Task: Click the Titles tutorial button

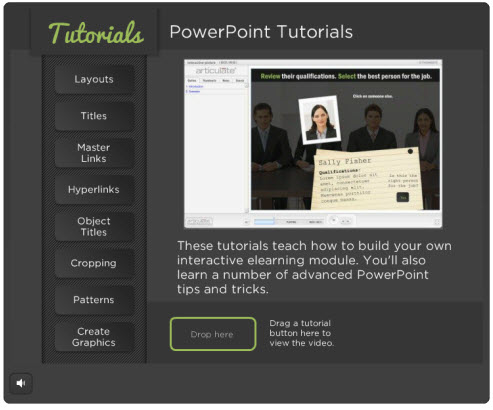Action: 94,116
